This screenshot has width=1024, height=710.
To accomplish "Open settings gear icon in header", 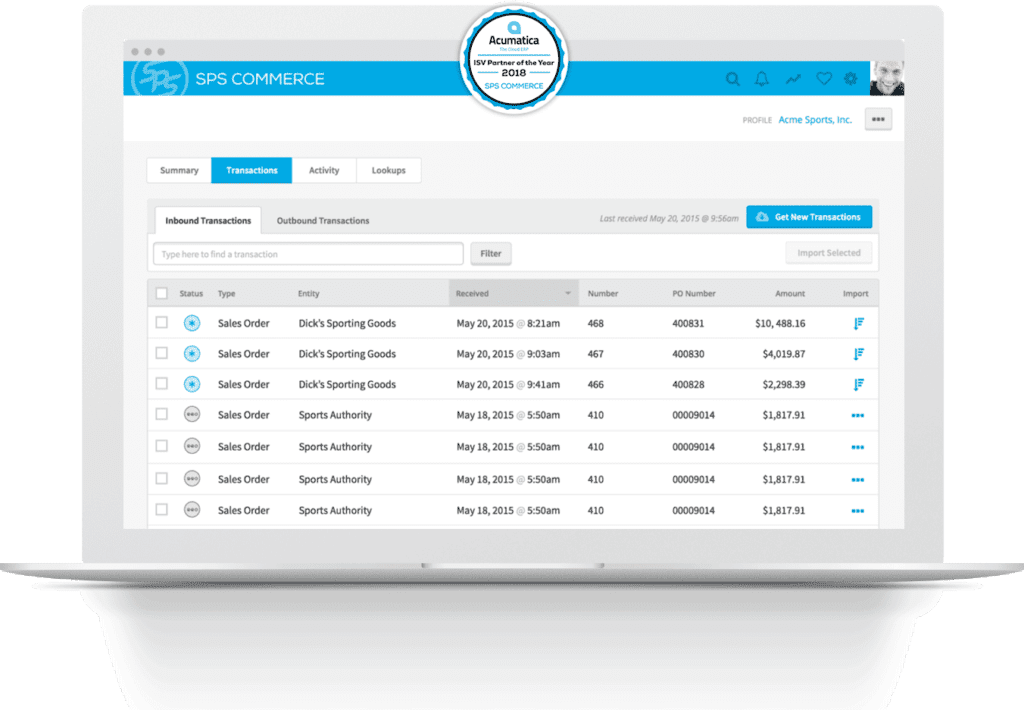I will click(x=850, y=79).
